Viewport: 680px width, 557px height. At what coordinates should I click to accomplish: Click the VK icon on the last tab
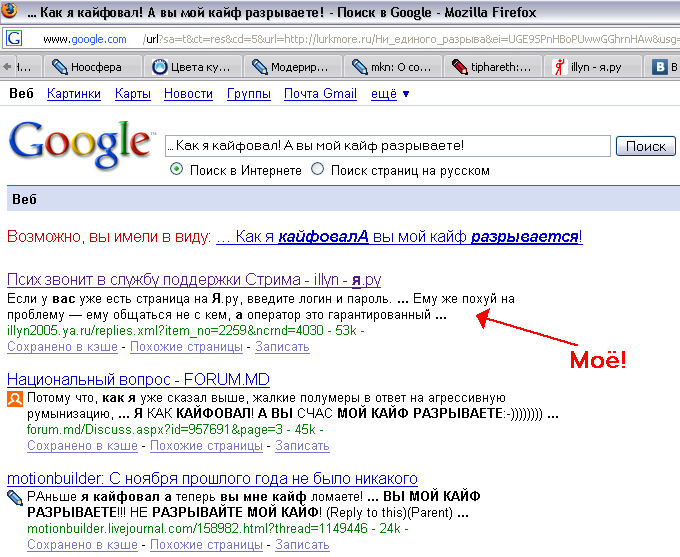coord(660,67)
